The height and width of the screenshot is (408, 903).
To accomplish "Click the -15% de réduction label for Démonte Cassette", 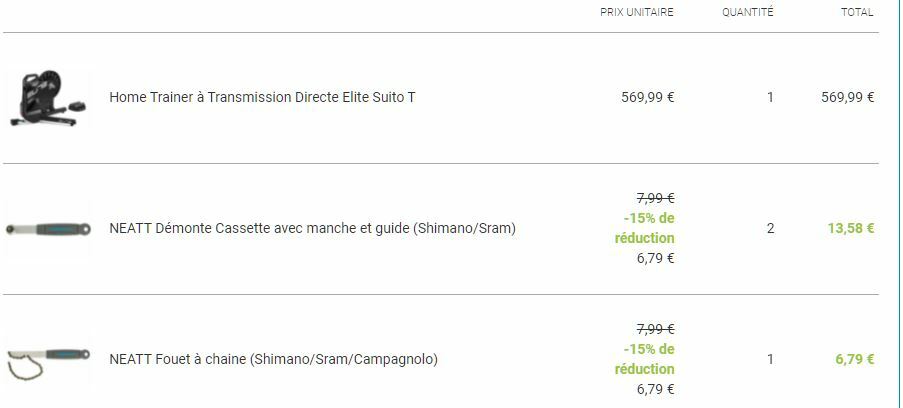I will point(645,228).
